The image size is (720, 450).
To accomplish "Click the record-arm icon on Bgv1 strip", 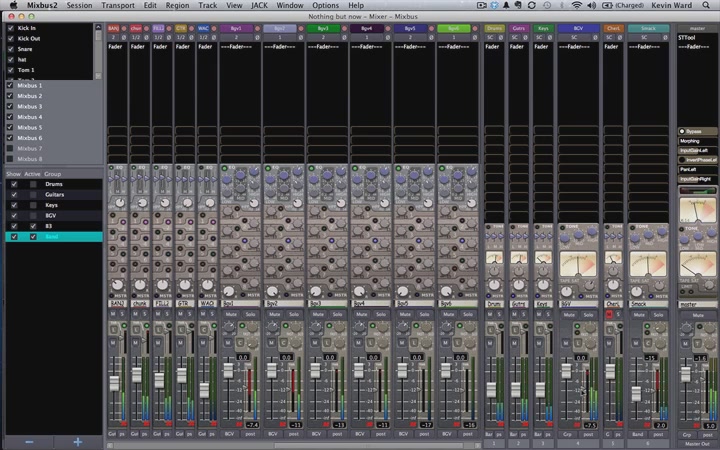I will click(x=257, y=28).
